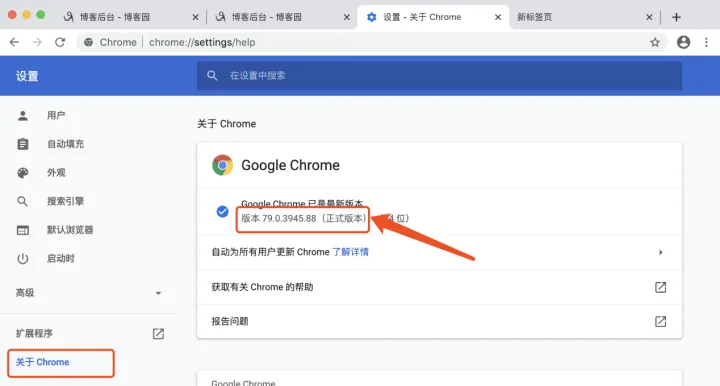Screen dimensions: 720x386
Task: Click the browser back arrow
Action: pos(14,42)
